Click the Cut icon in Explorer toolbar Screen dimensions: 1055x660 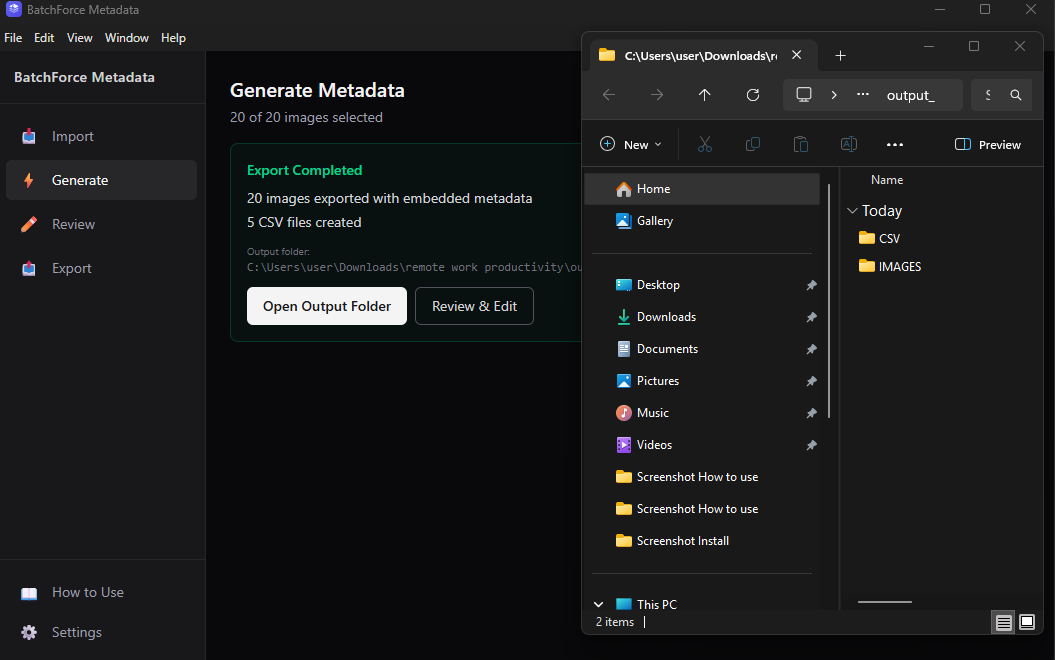(705, 144)
